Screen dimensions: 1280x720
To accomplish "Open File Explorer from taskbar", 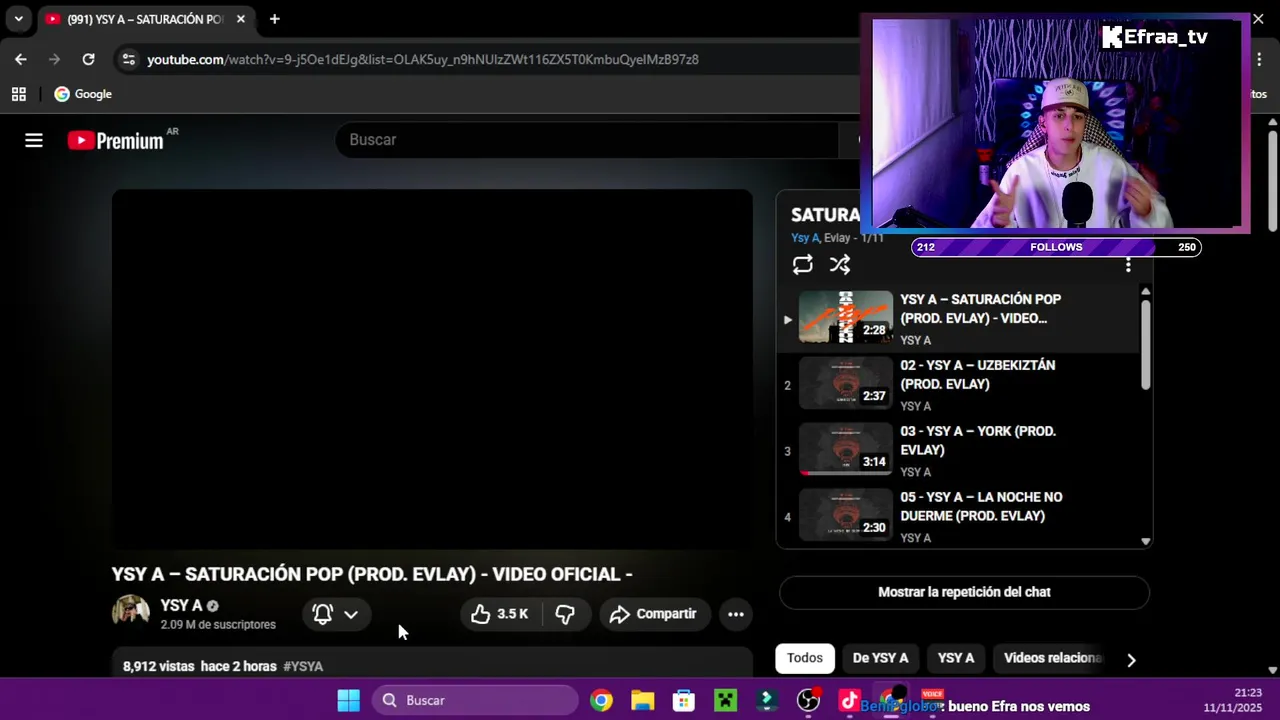I will pos(642,701).
